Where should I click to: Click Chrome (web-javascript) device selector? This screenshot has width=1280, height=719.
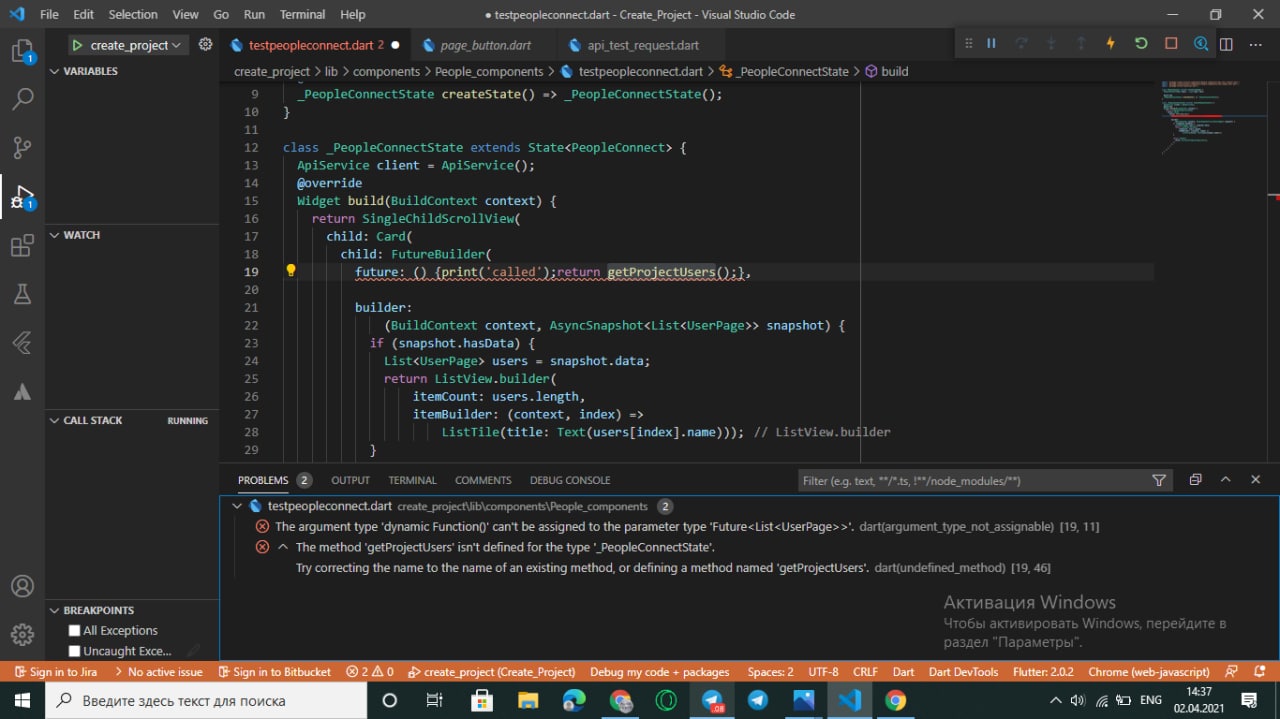(x=1149, y=672)
